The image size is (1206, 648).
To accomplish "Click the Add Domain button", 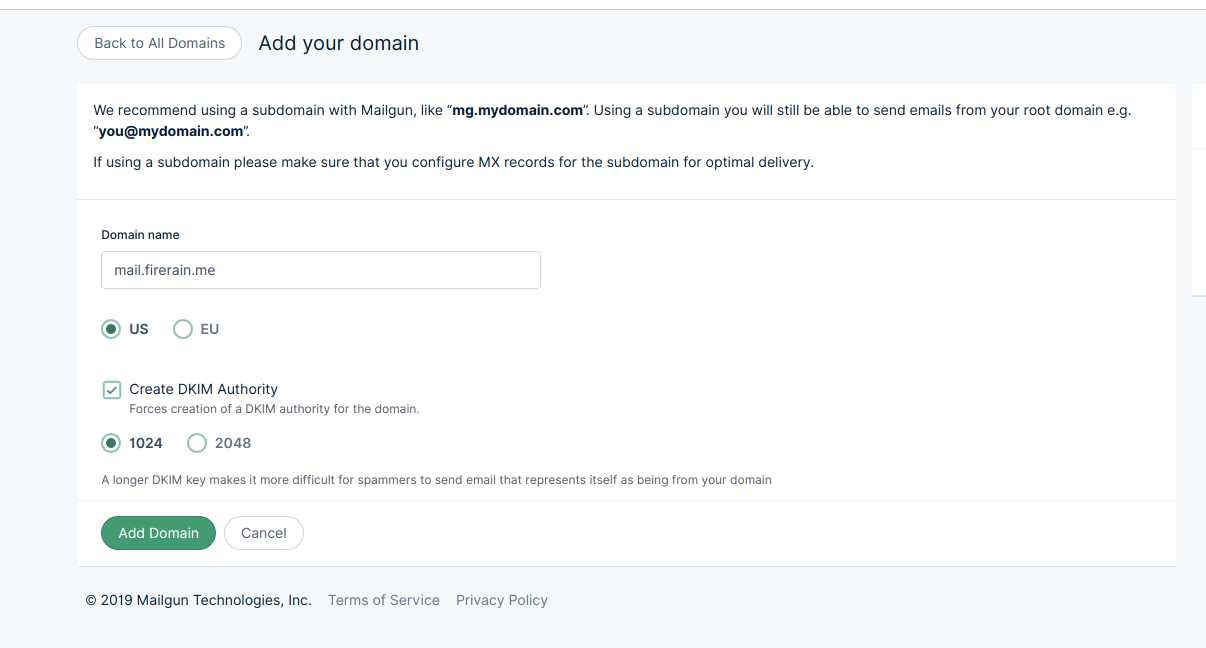I will click(158, 533).
